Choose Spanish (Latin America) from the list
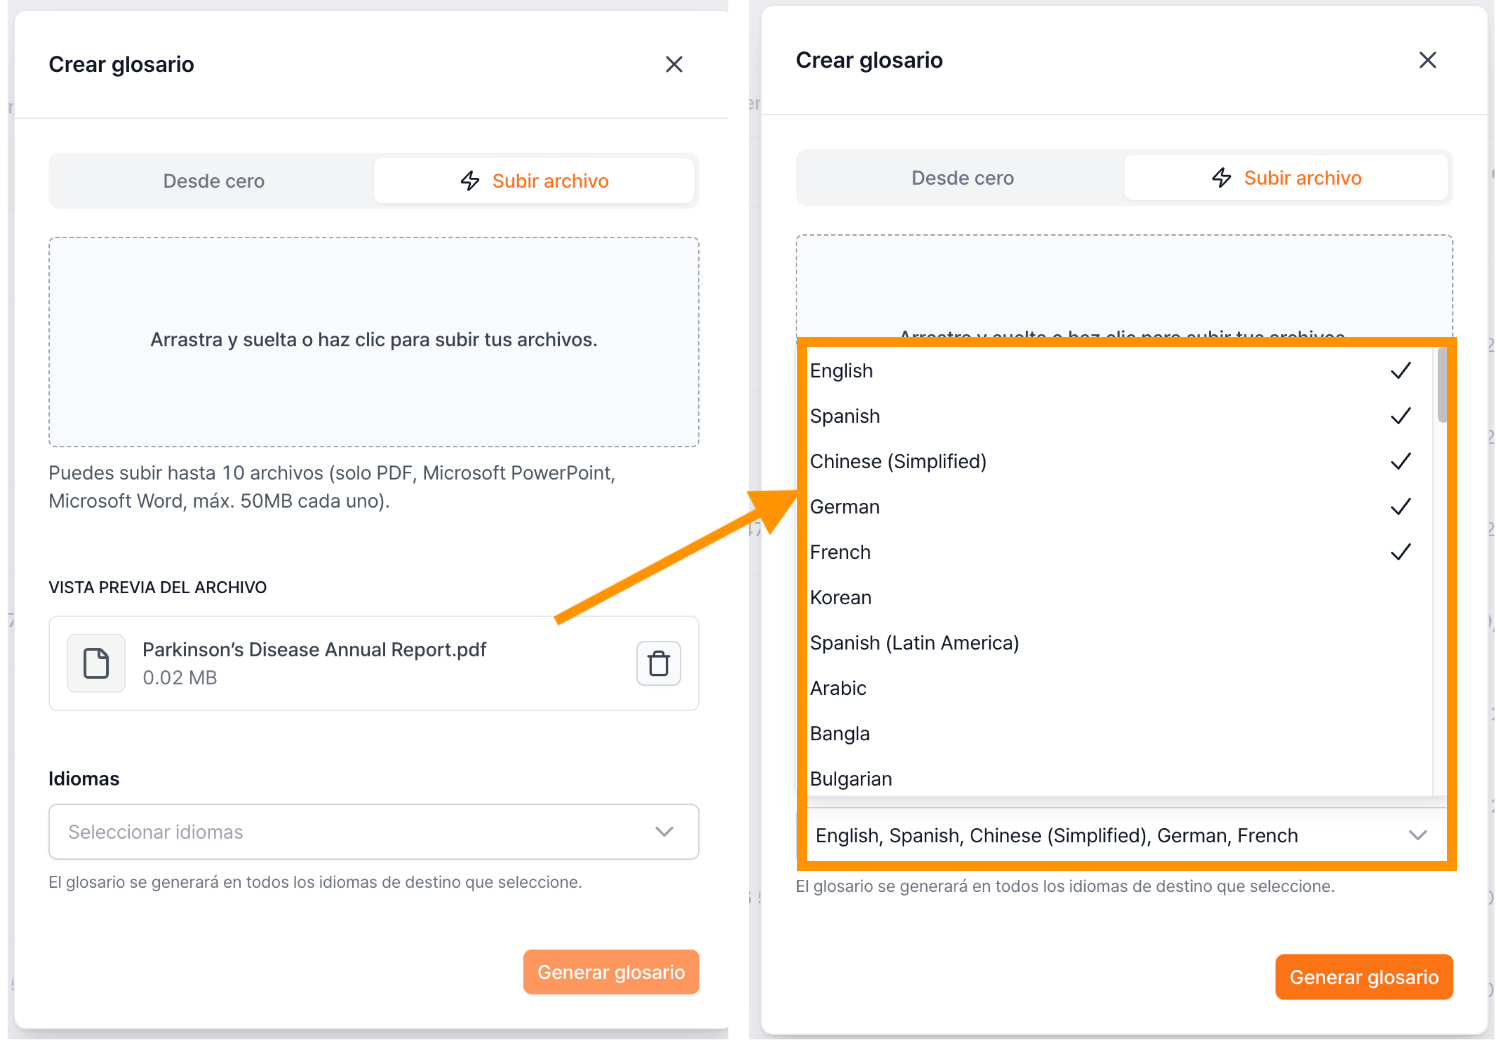Screen dimensions: 1496x1040 click(x=1118, y=643)
